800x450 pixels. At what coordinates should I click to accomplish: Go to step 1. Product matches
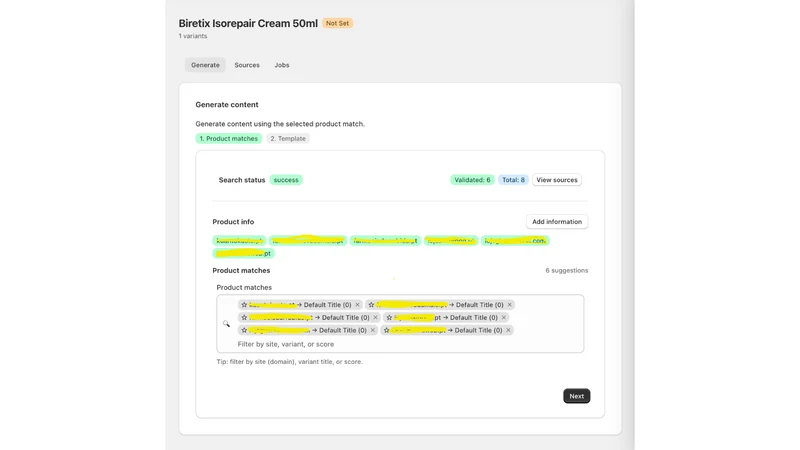click(x=229, y=138)
